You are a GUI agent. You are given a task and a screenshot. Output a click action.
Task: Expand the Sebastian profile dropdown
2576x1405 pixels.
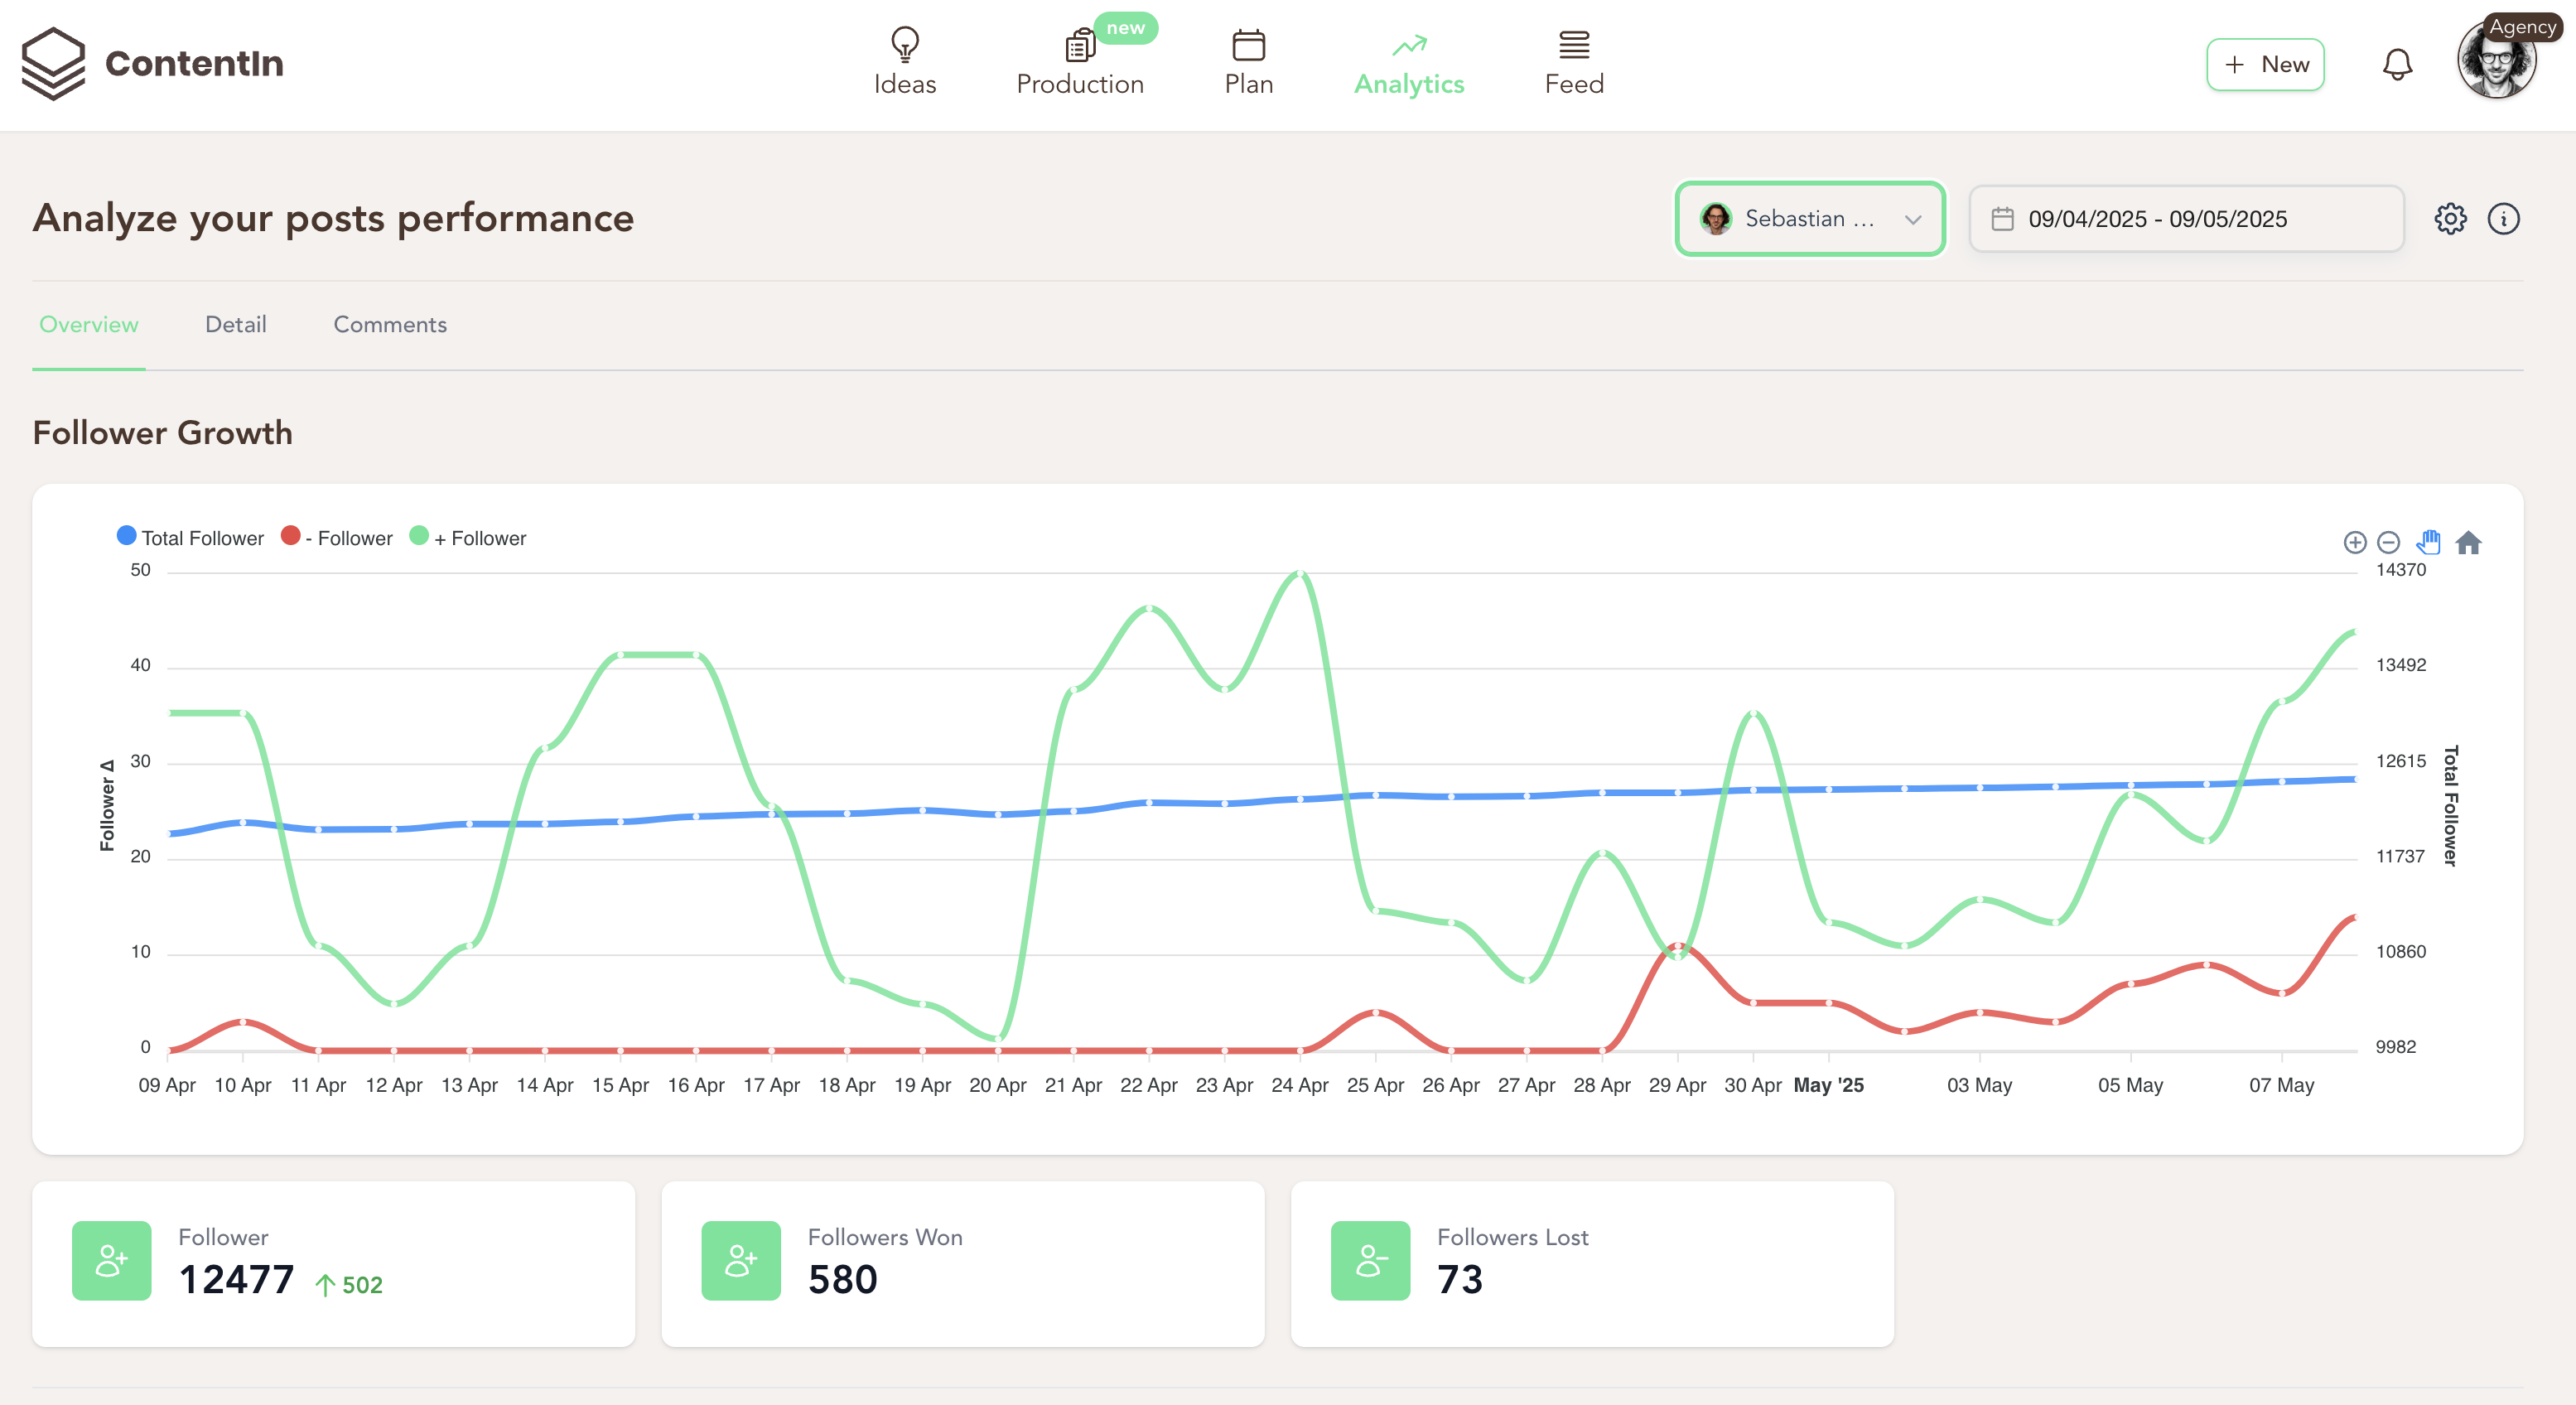coord(1809,218)
